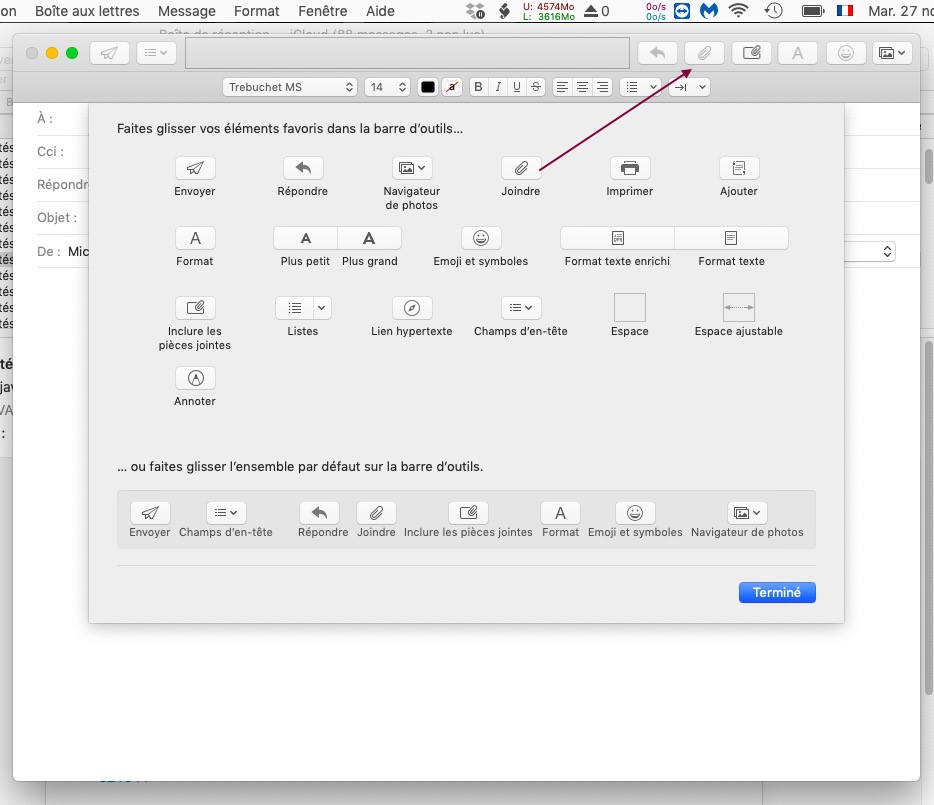The height and width of the screenshot is (805, 934).
Task: Open the Fenêtre menu
Action: (322, 11)
